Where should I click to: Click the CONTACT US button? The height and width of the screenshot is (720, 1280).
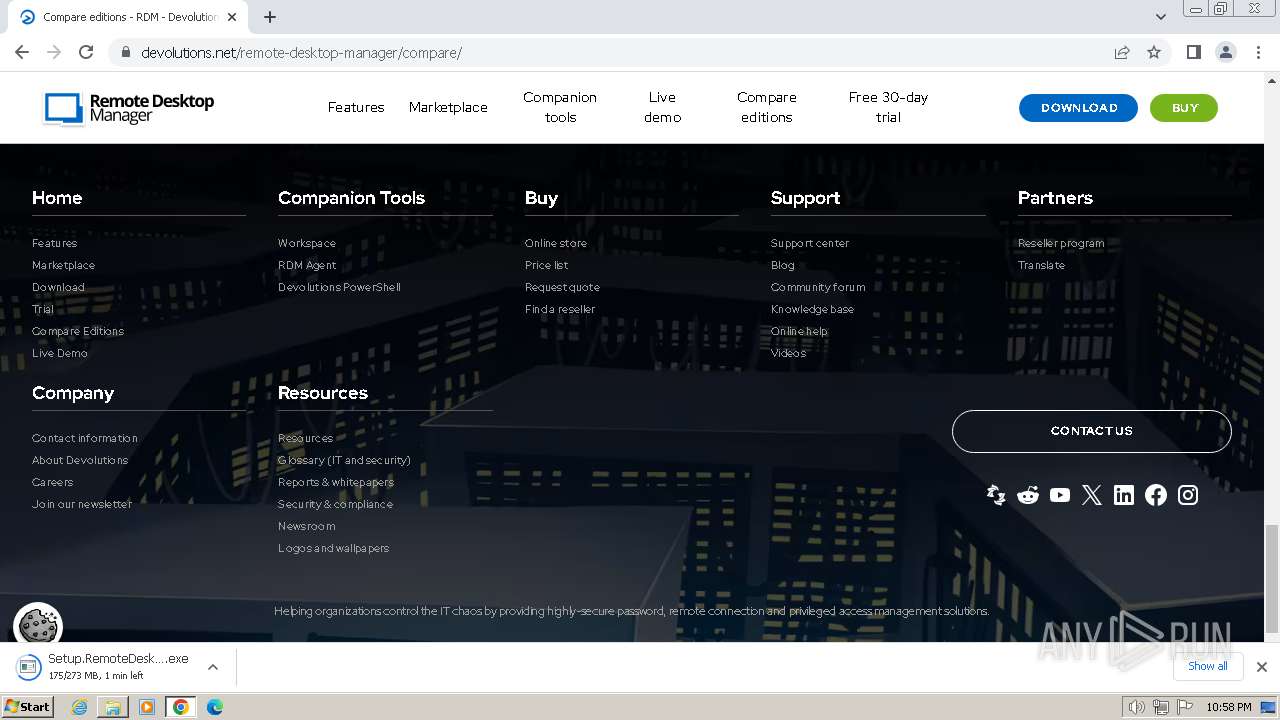click(1091, 431)
